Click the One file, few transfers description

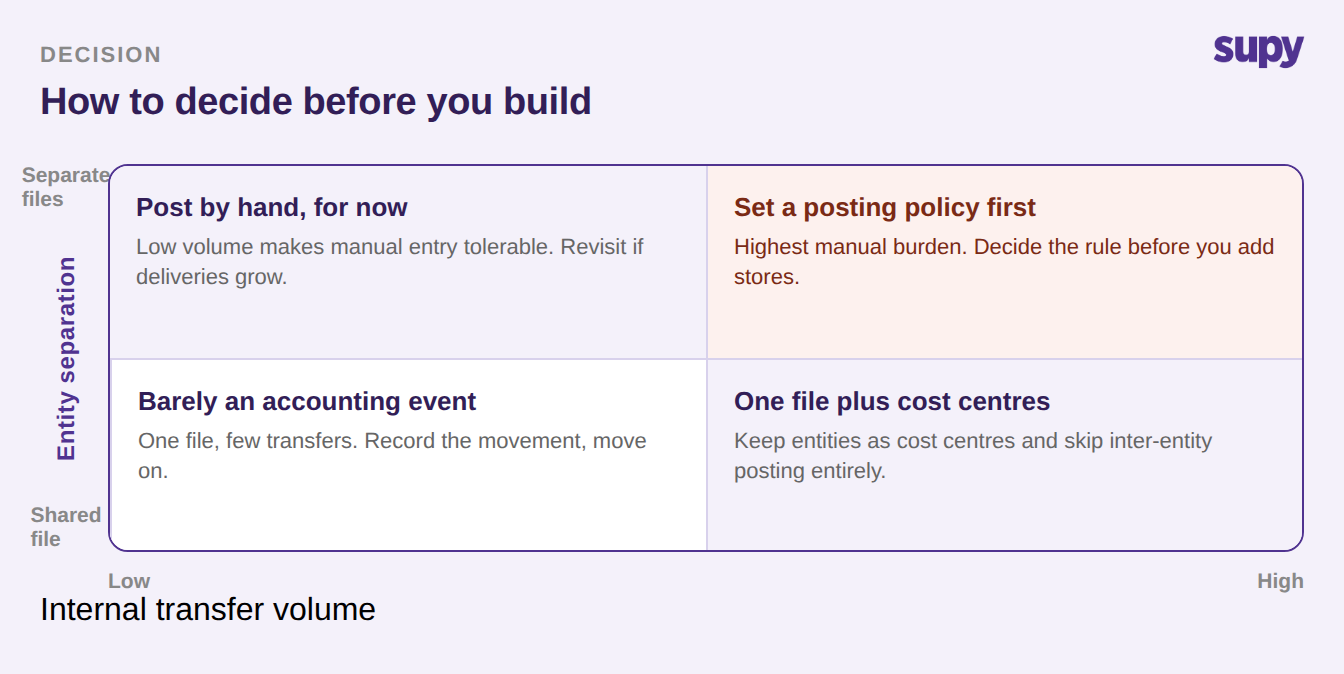pyautogui.click(x=392, y=455)
